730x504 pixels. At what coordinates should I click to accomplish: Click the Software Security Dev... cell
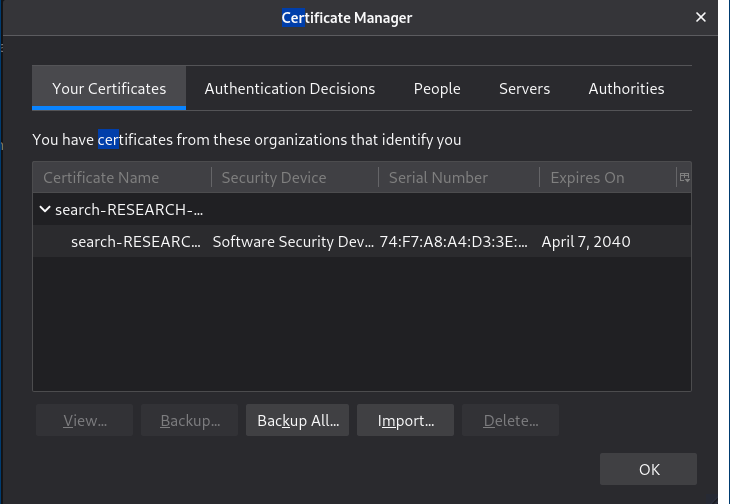[293, 242]
